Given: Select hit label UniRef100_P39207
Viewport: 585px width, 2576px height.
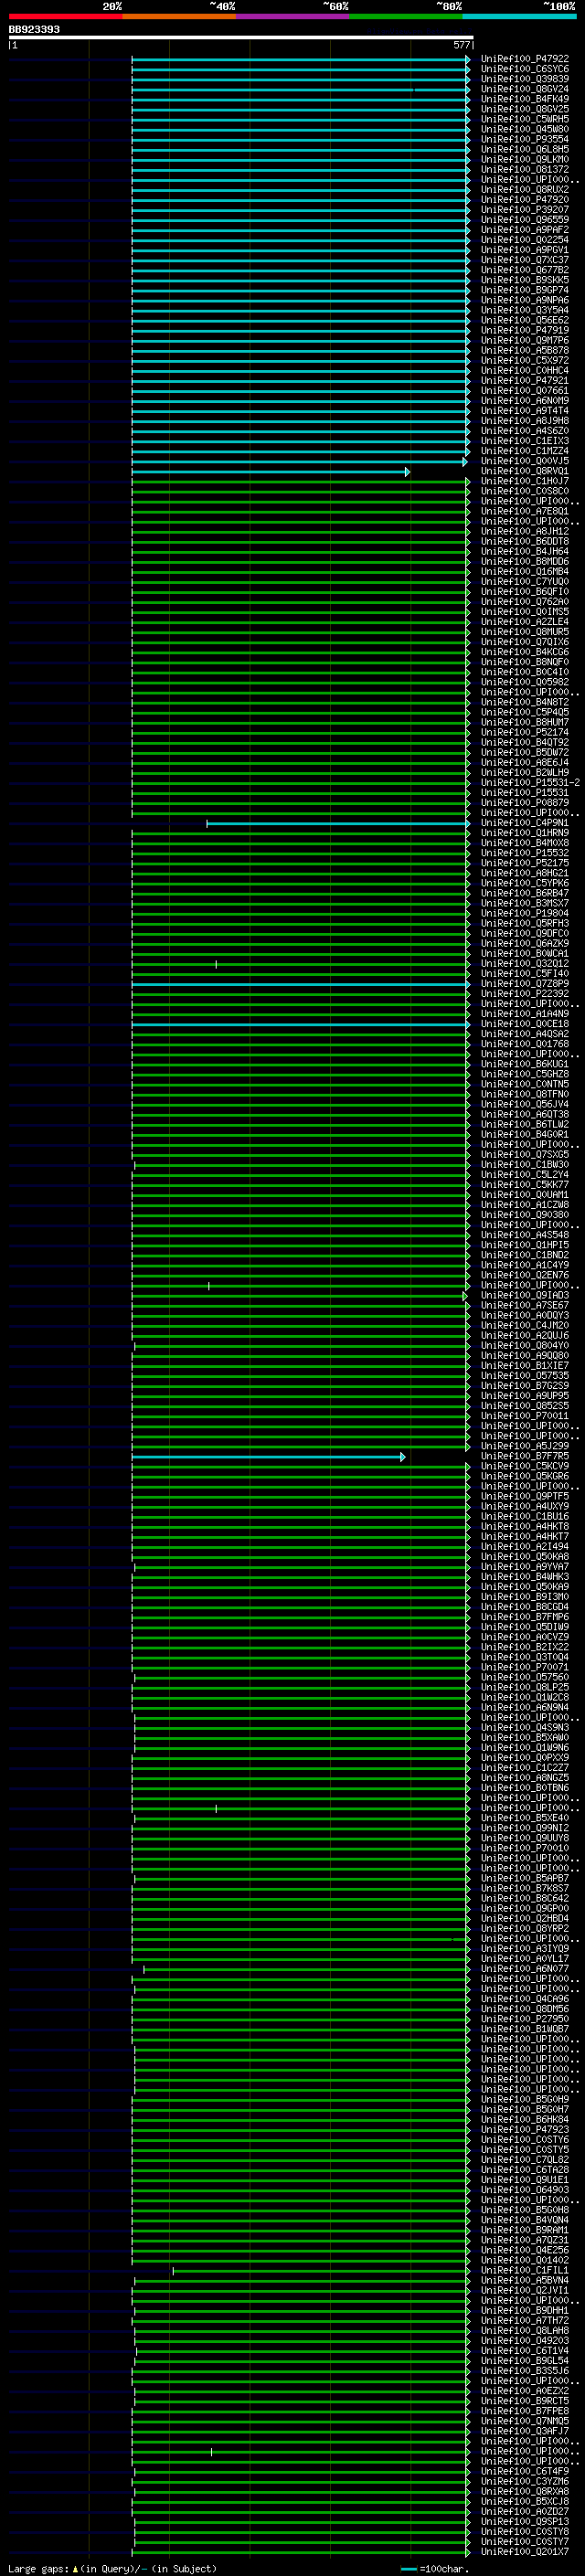Looking at the screenshot, I should (525, 210).
